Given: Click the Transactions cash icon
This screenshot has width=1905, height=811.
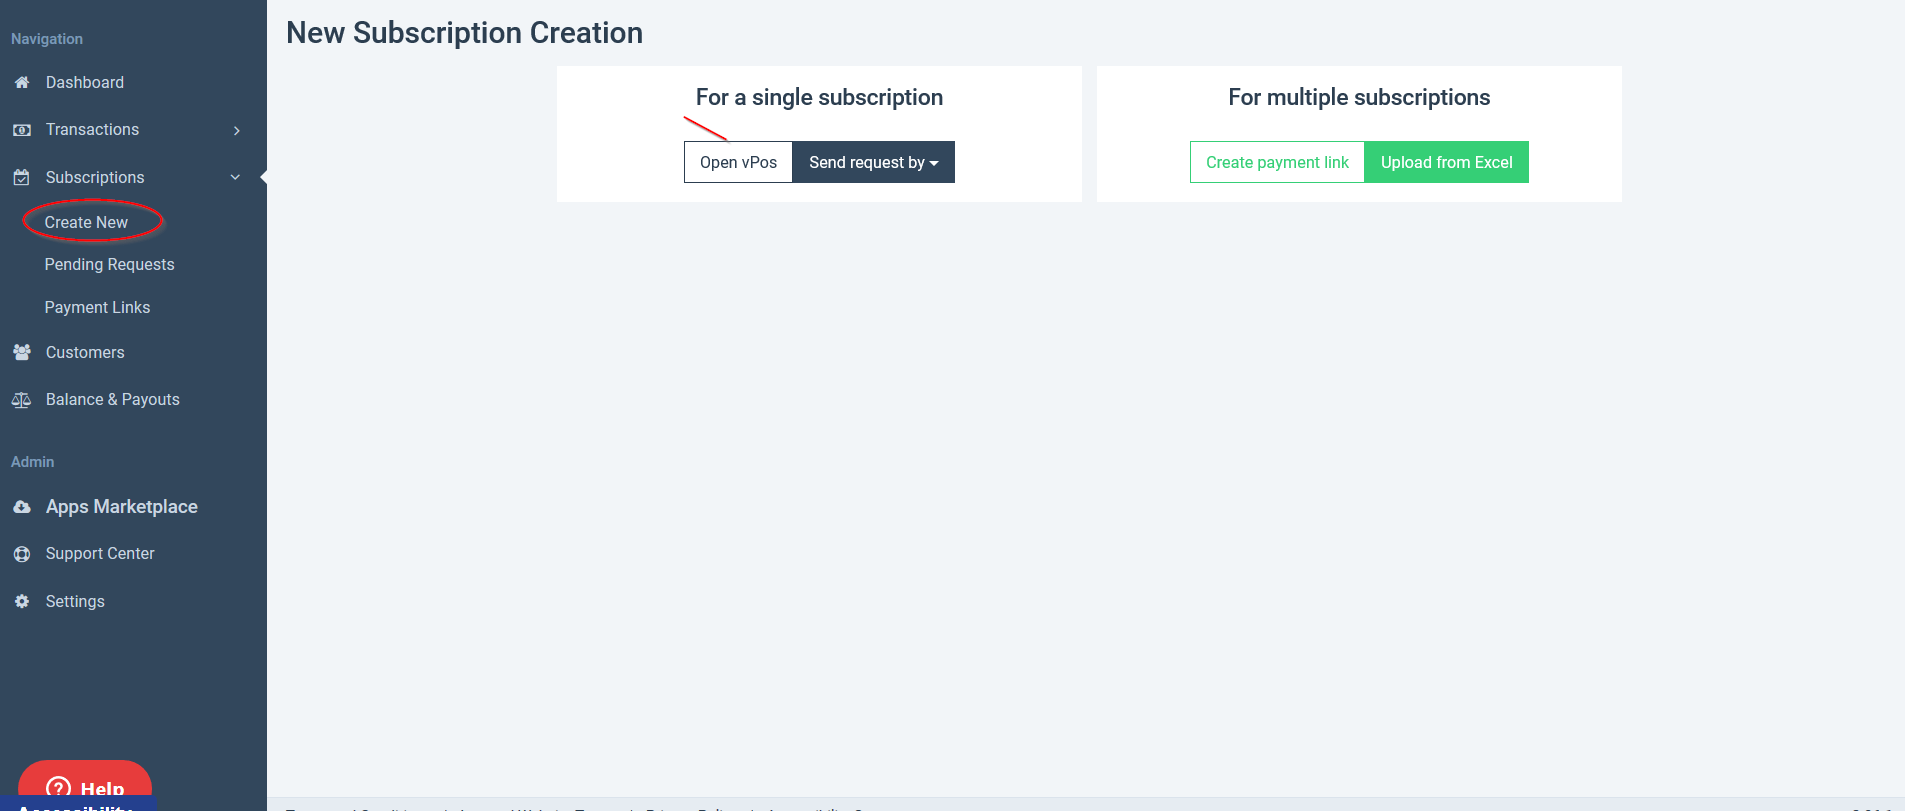Looking at the screenshot, I should click(22, 130).
